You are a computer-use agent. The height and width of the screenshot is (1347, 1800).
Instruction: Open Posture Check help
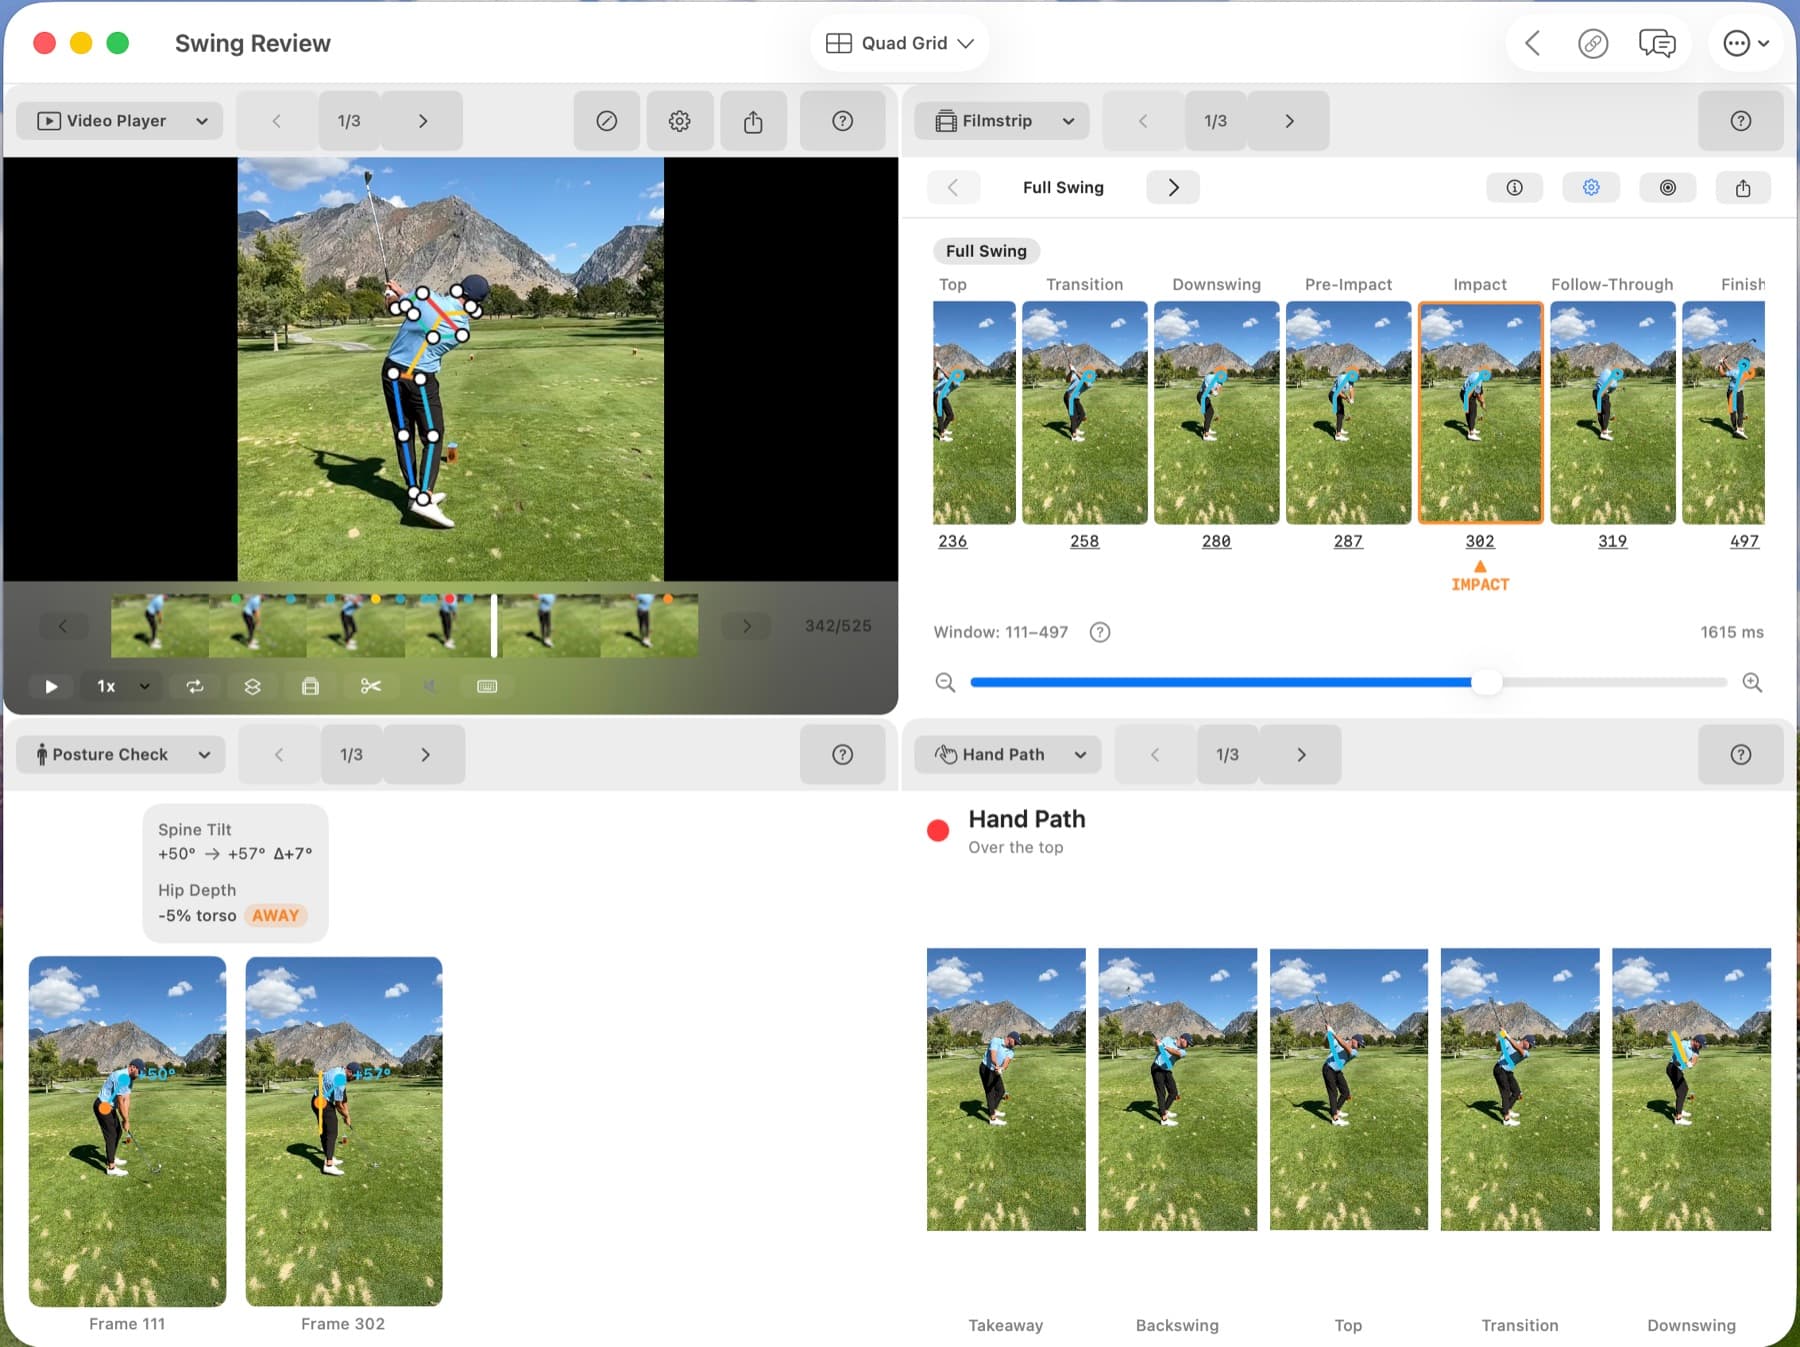843,754
